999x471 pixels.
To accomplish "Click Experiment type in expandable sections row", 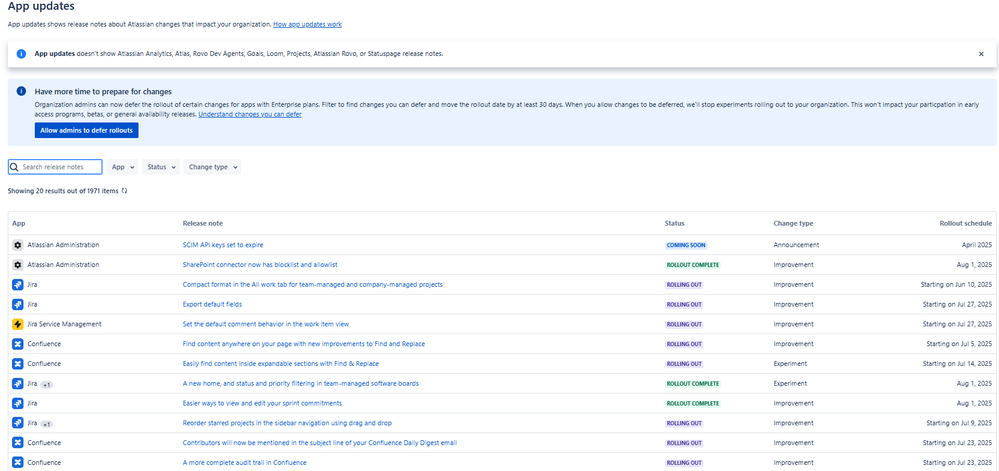I will 790,363.
